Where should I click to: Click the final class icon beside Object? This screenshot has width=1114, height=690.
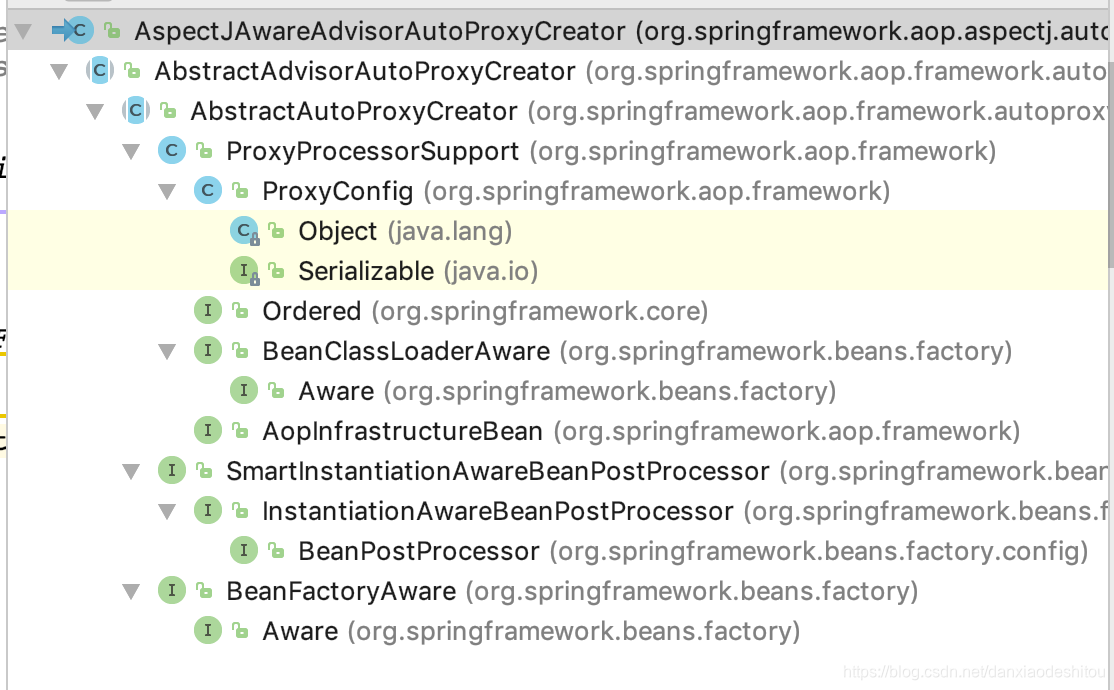(x=243, y=230)
